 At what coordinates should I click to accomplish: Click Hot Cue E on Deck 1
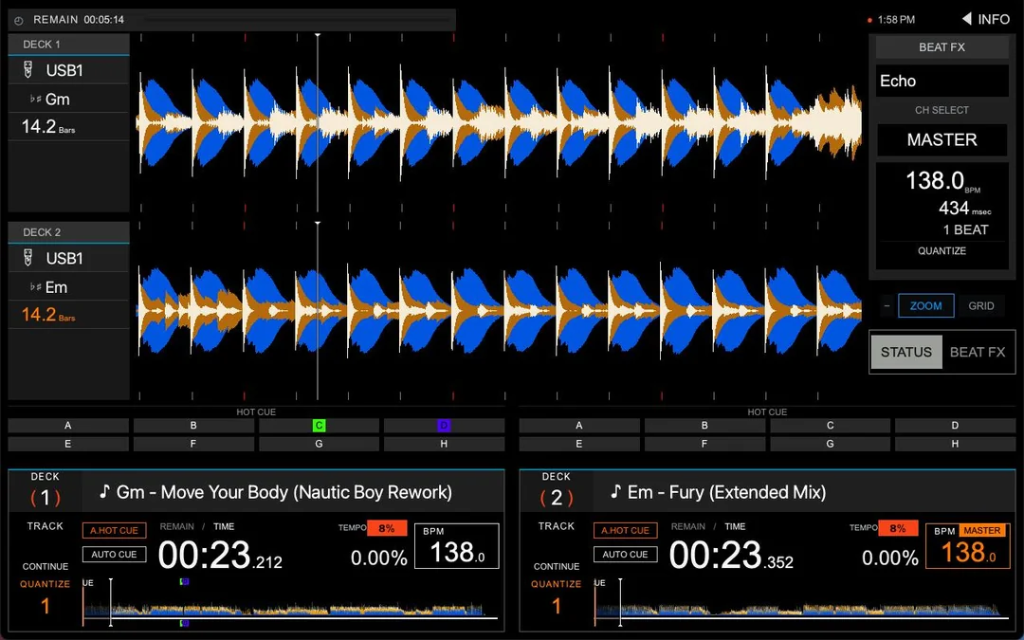click(68, 444)
